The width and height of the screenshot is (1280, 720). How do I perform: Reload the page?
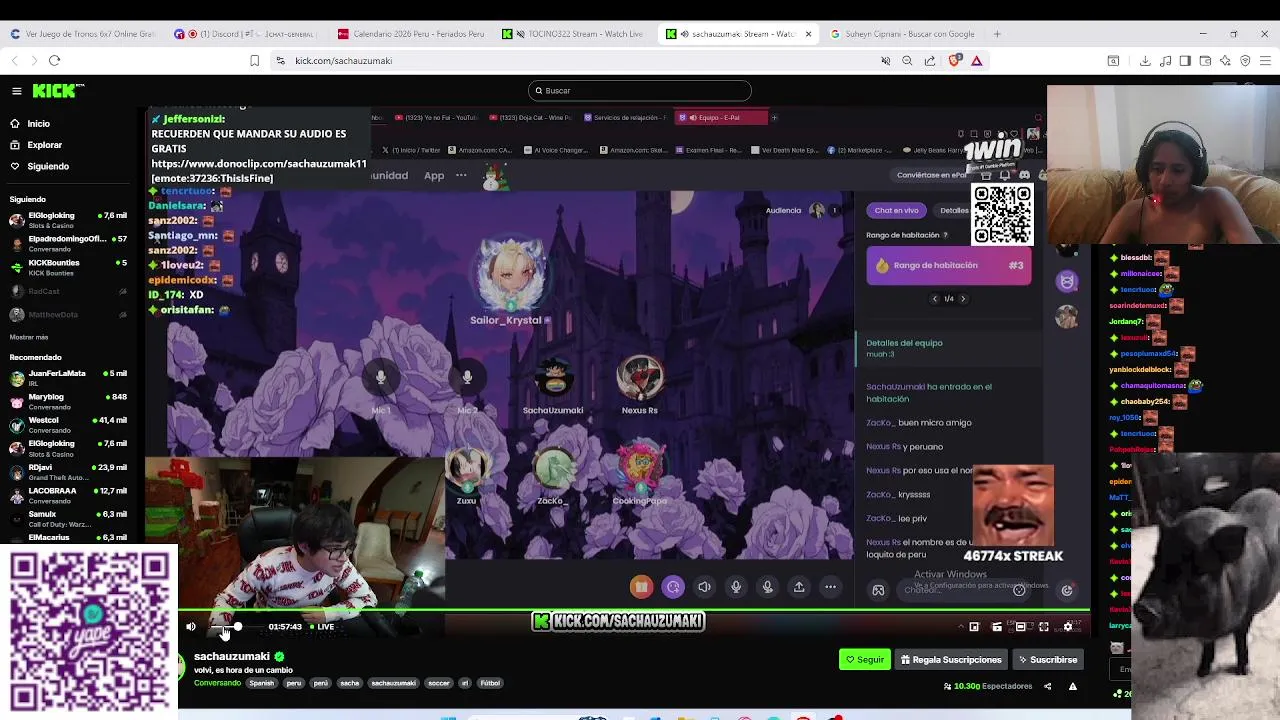55,61
